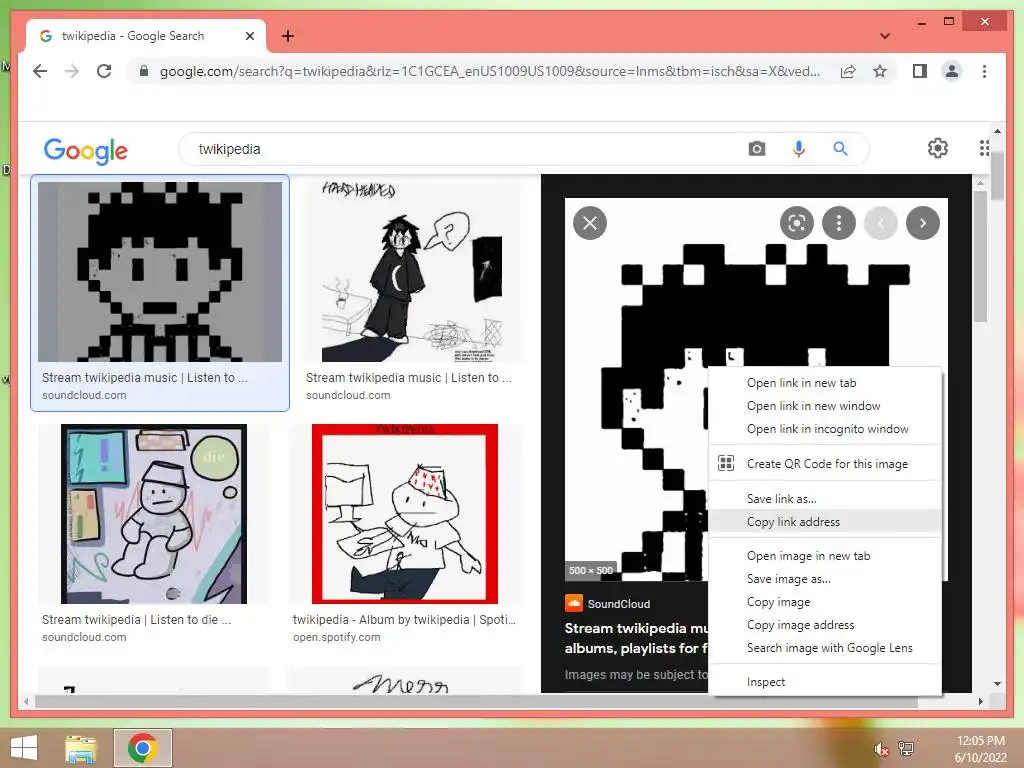Screen dimensions: 1024x768
Task: Open Chrome's three-dot menu
Action: (984, 71)
